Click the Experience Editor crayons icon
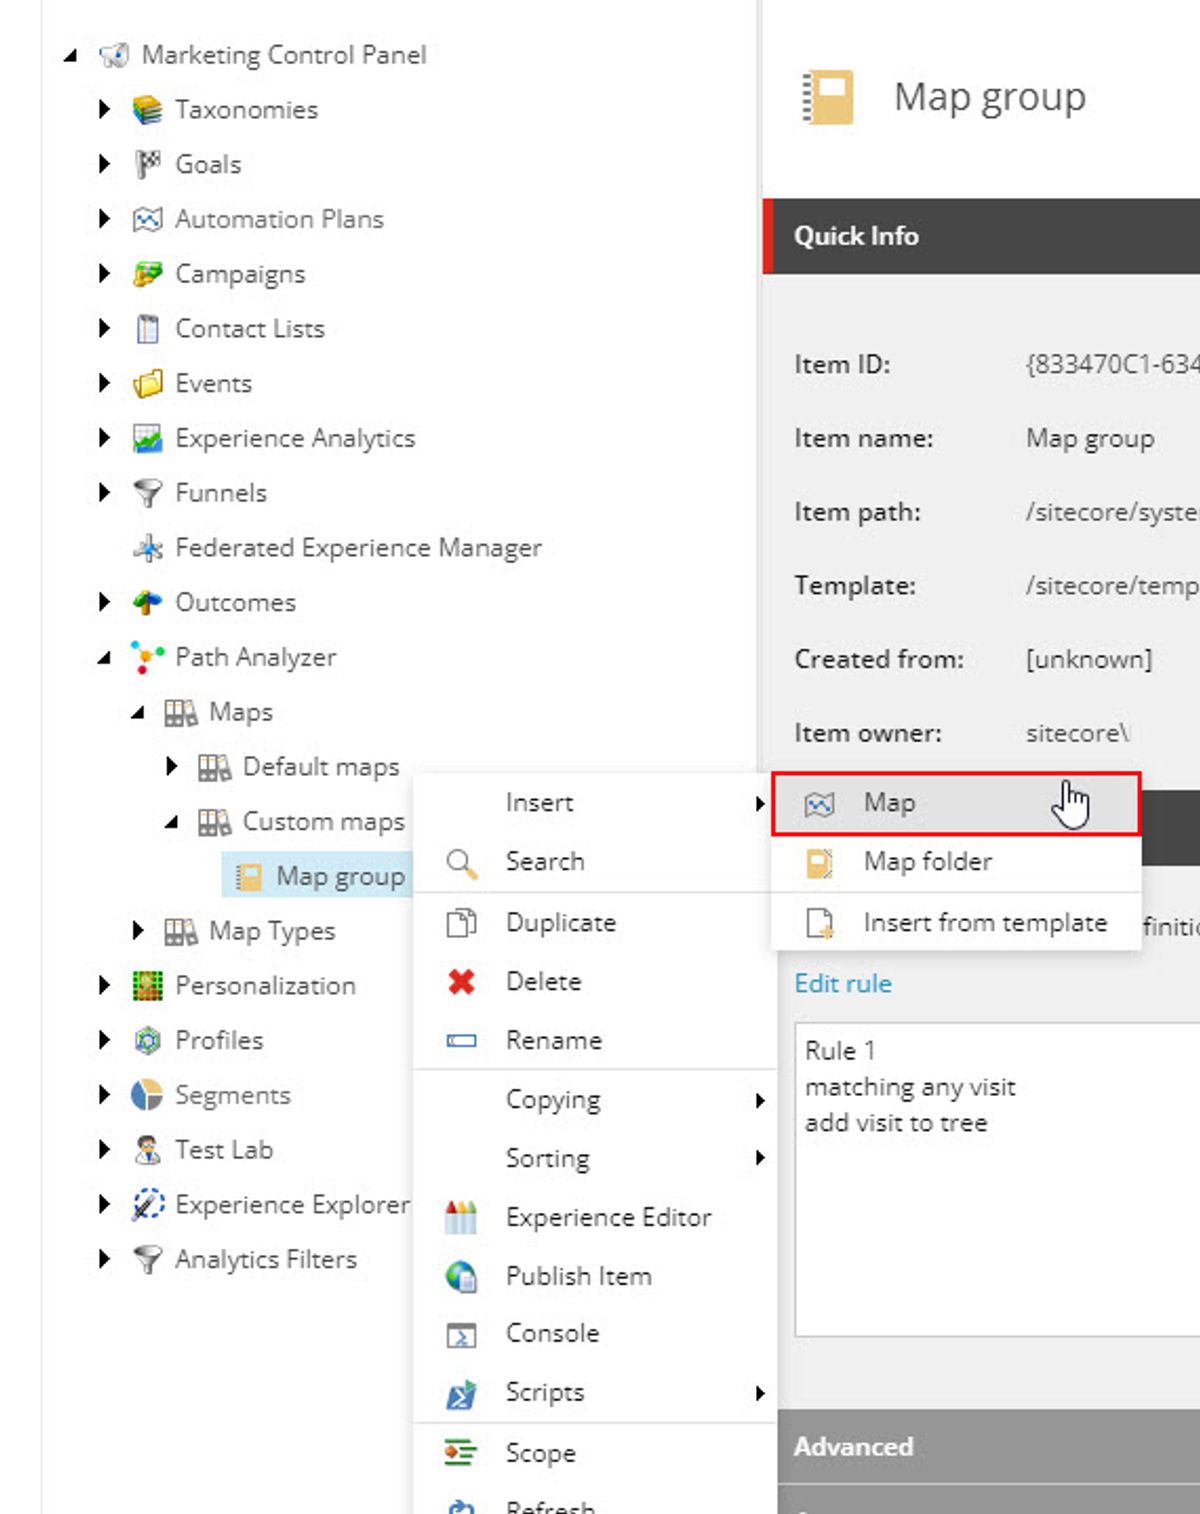This screenshot has width=1200, height=1514. [461, 1217]
